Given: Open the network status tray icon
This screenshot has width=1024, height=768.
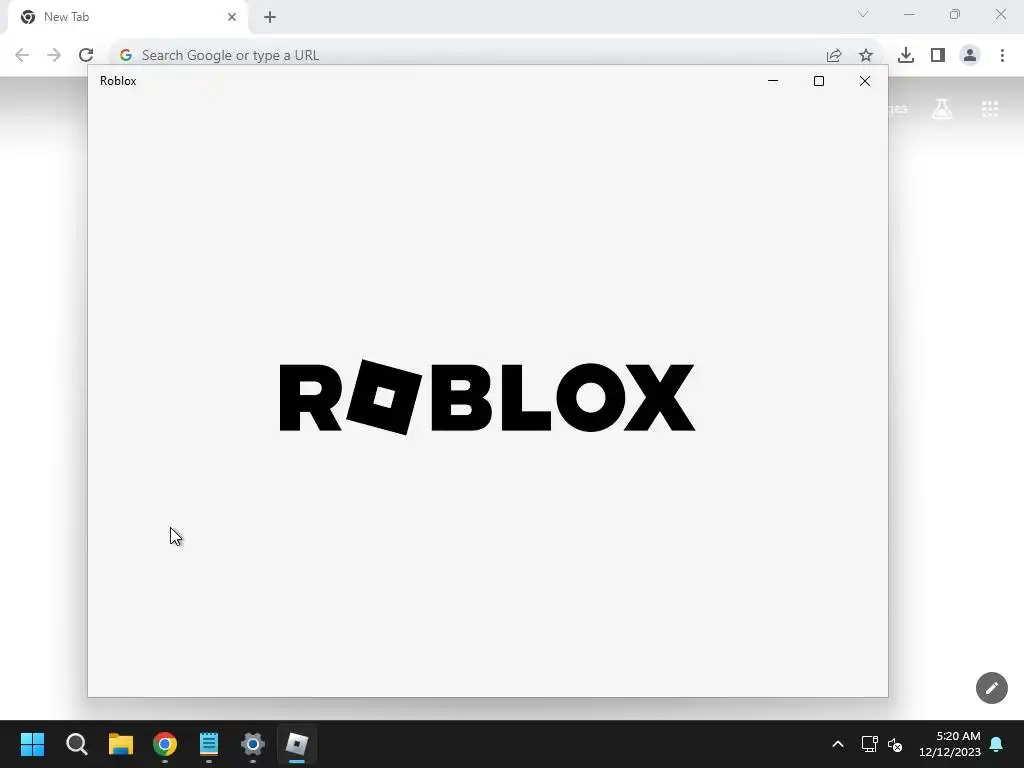Looking at the screenshot, I should pyautogui.click(x=869, y=744).
